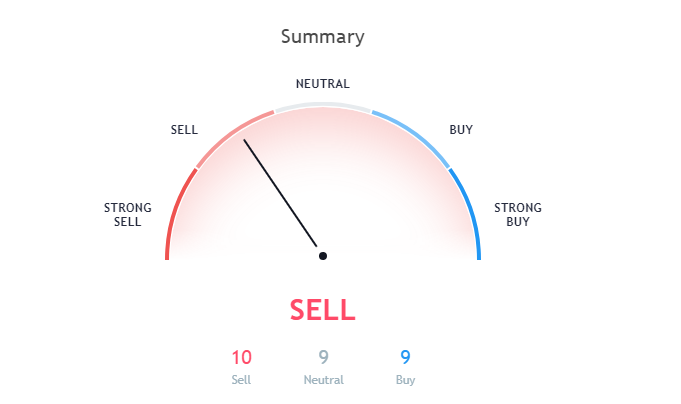The width and height of the screenshot is (681, 404).
Task: Click the Buy caption below the count
Action: (405, 380)
